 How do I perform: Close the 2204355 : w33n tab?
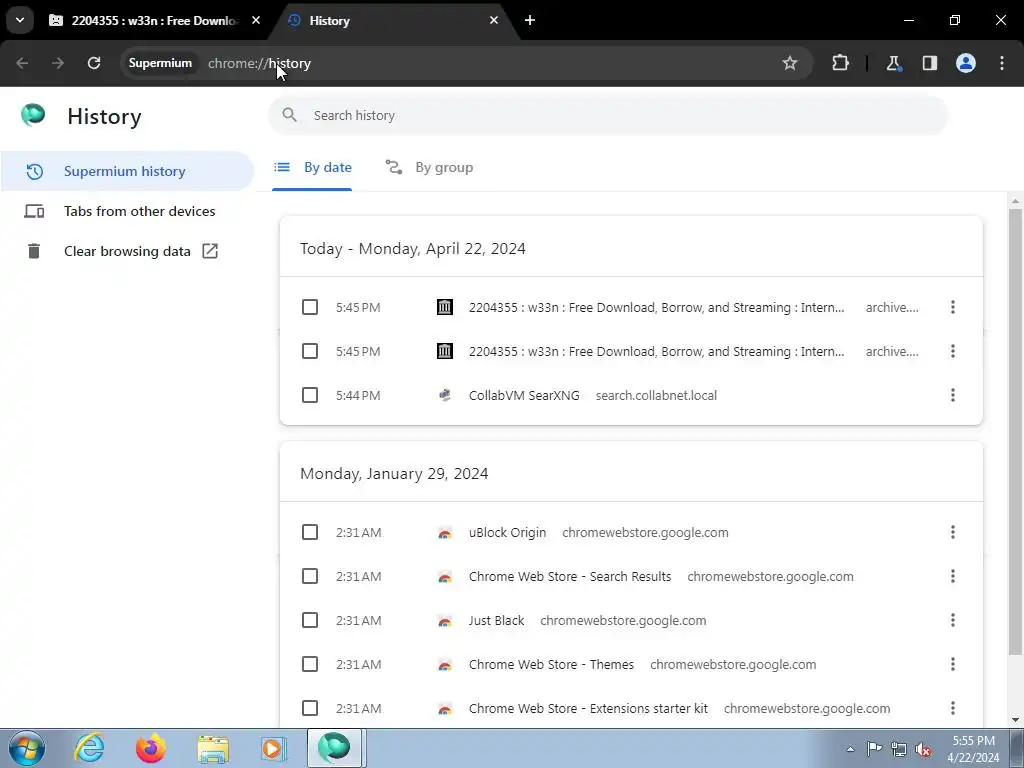256,20
